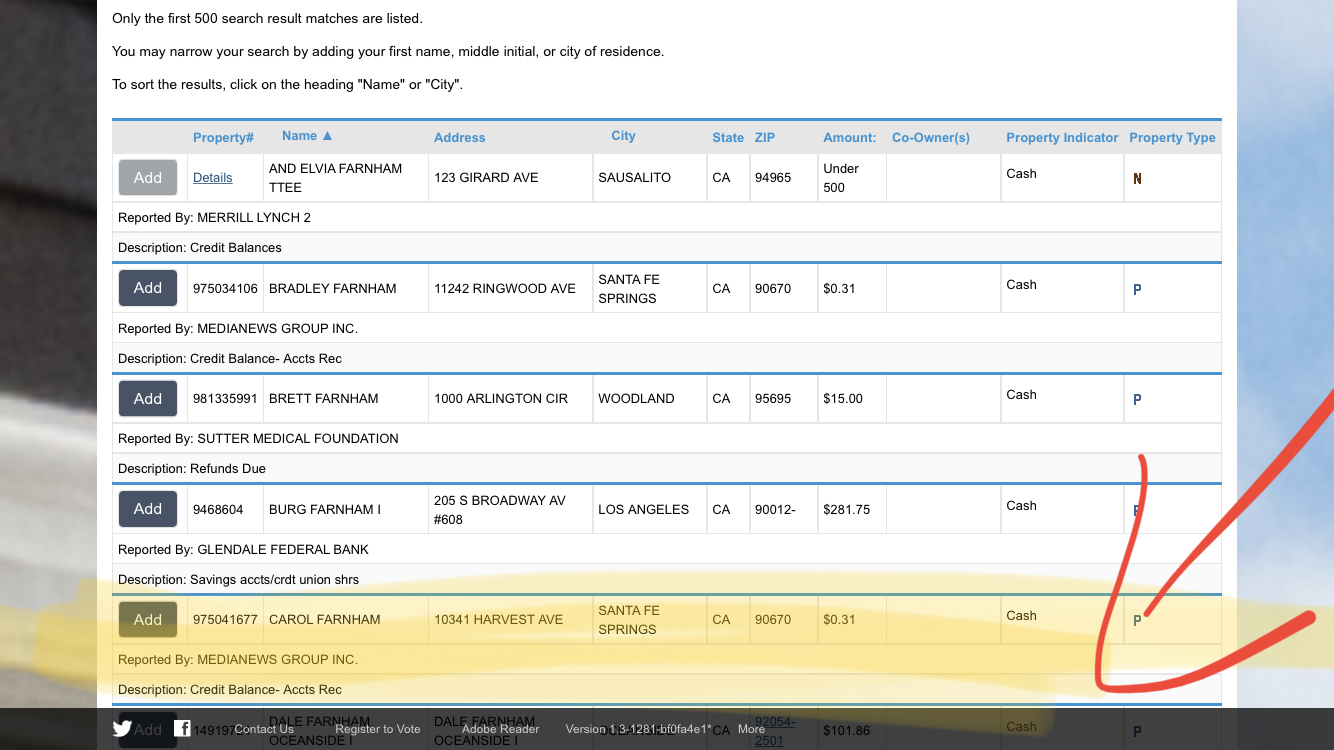Click city SAUSALITO cell
Screen dimensions: 1334x750
(x=650, y=178)
